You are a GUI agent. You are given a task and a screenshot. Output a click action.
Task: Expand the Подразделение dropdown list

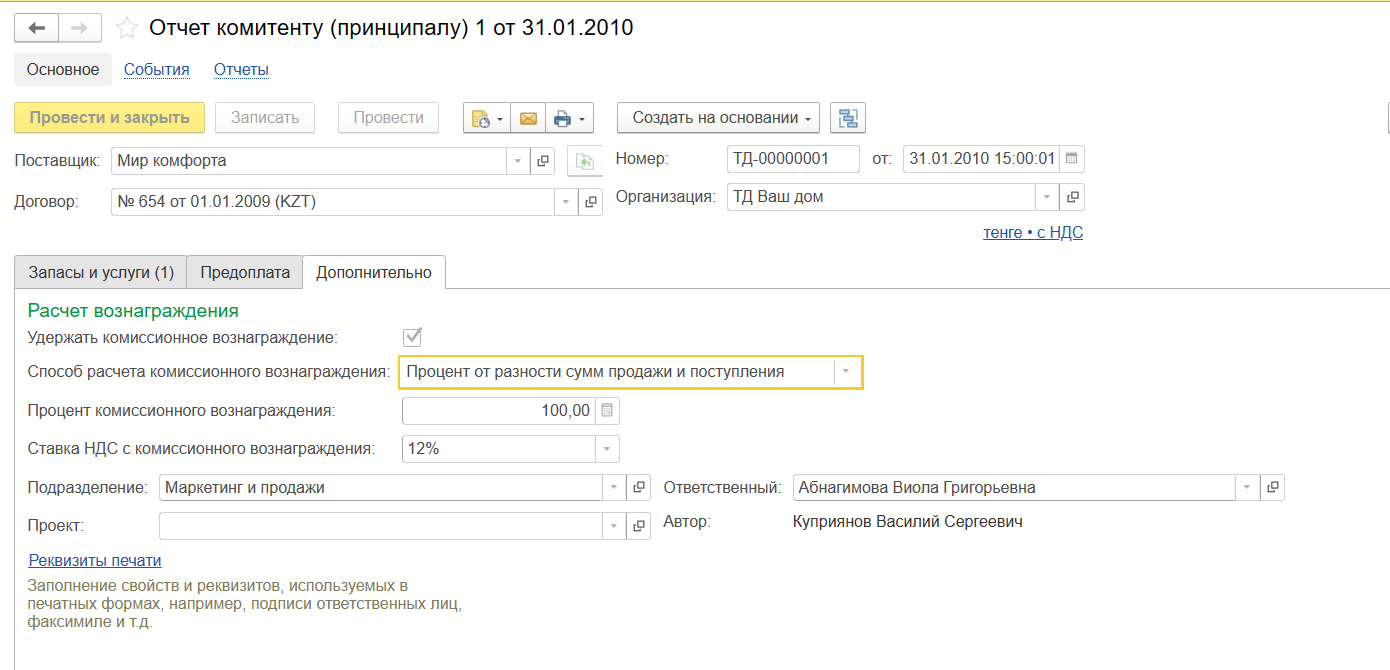614,488
